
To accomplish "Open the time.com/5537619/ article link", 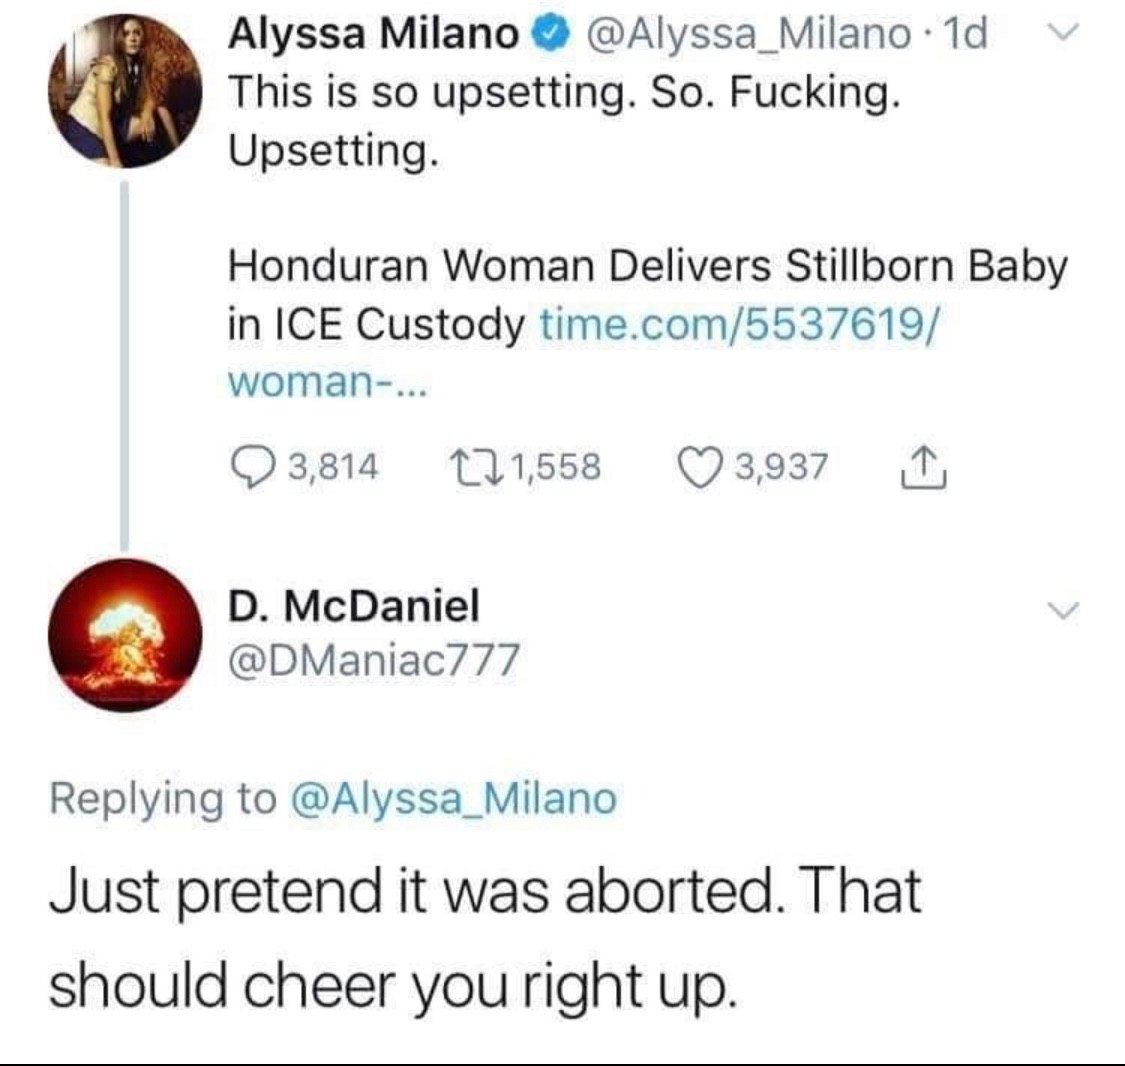I will (x=738, y=324).
